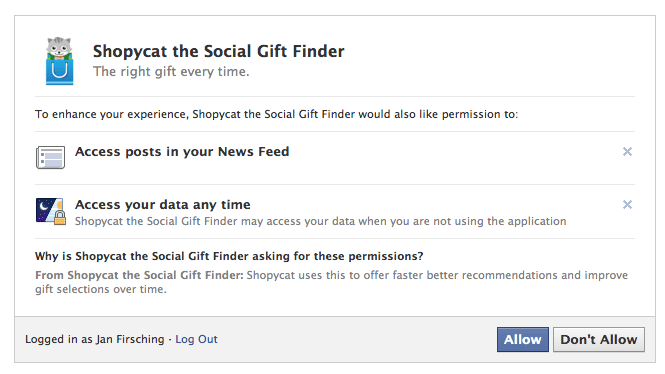665x374 pixels.
Task: Click the tagline The right gift every time
Action: click(x=171, y=72)
